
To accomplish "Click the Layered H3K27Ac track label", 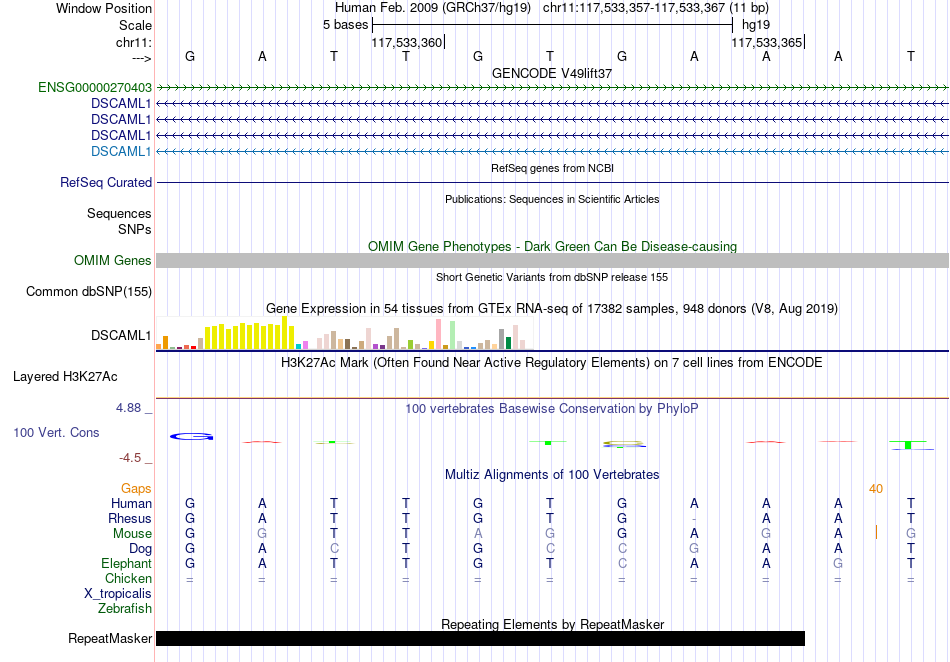I will (65, 377).
